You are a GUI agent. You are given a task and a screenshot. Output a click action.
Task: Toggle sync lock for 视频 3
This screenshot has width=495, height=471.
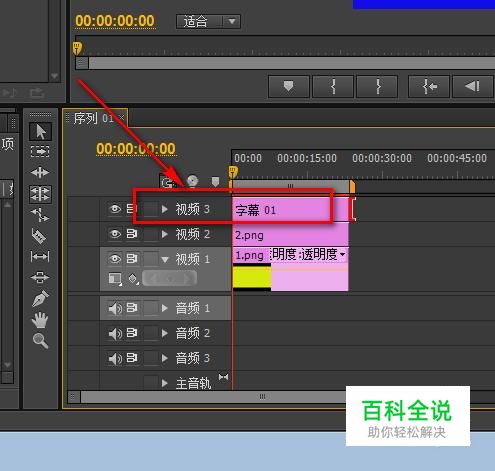[x=132, y=209]
